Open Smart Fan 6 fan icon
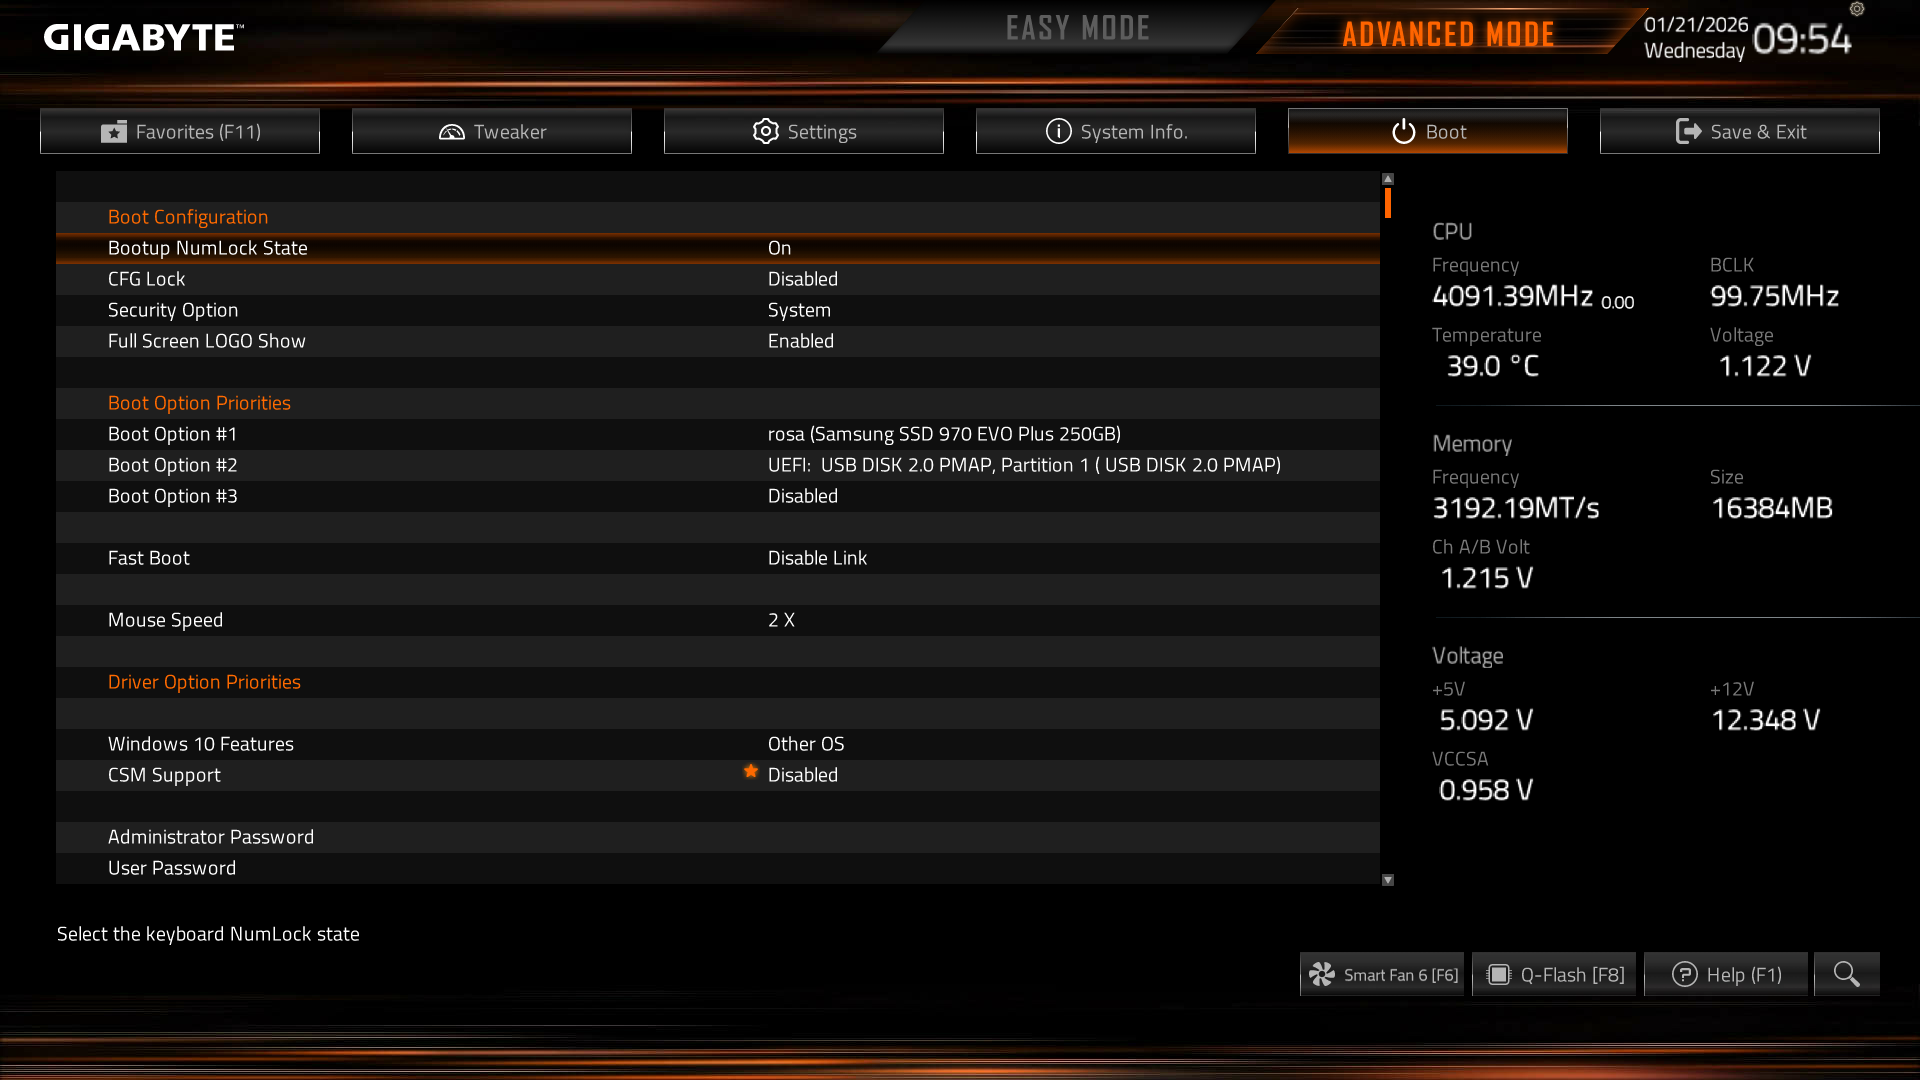Image resolution: width=1920 pixels, height=1080 pixels. 1322,974
